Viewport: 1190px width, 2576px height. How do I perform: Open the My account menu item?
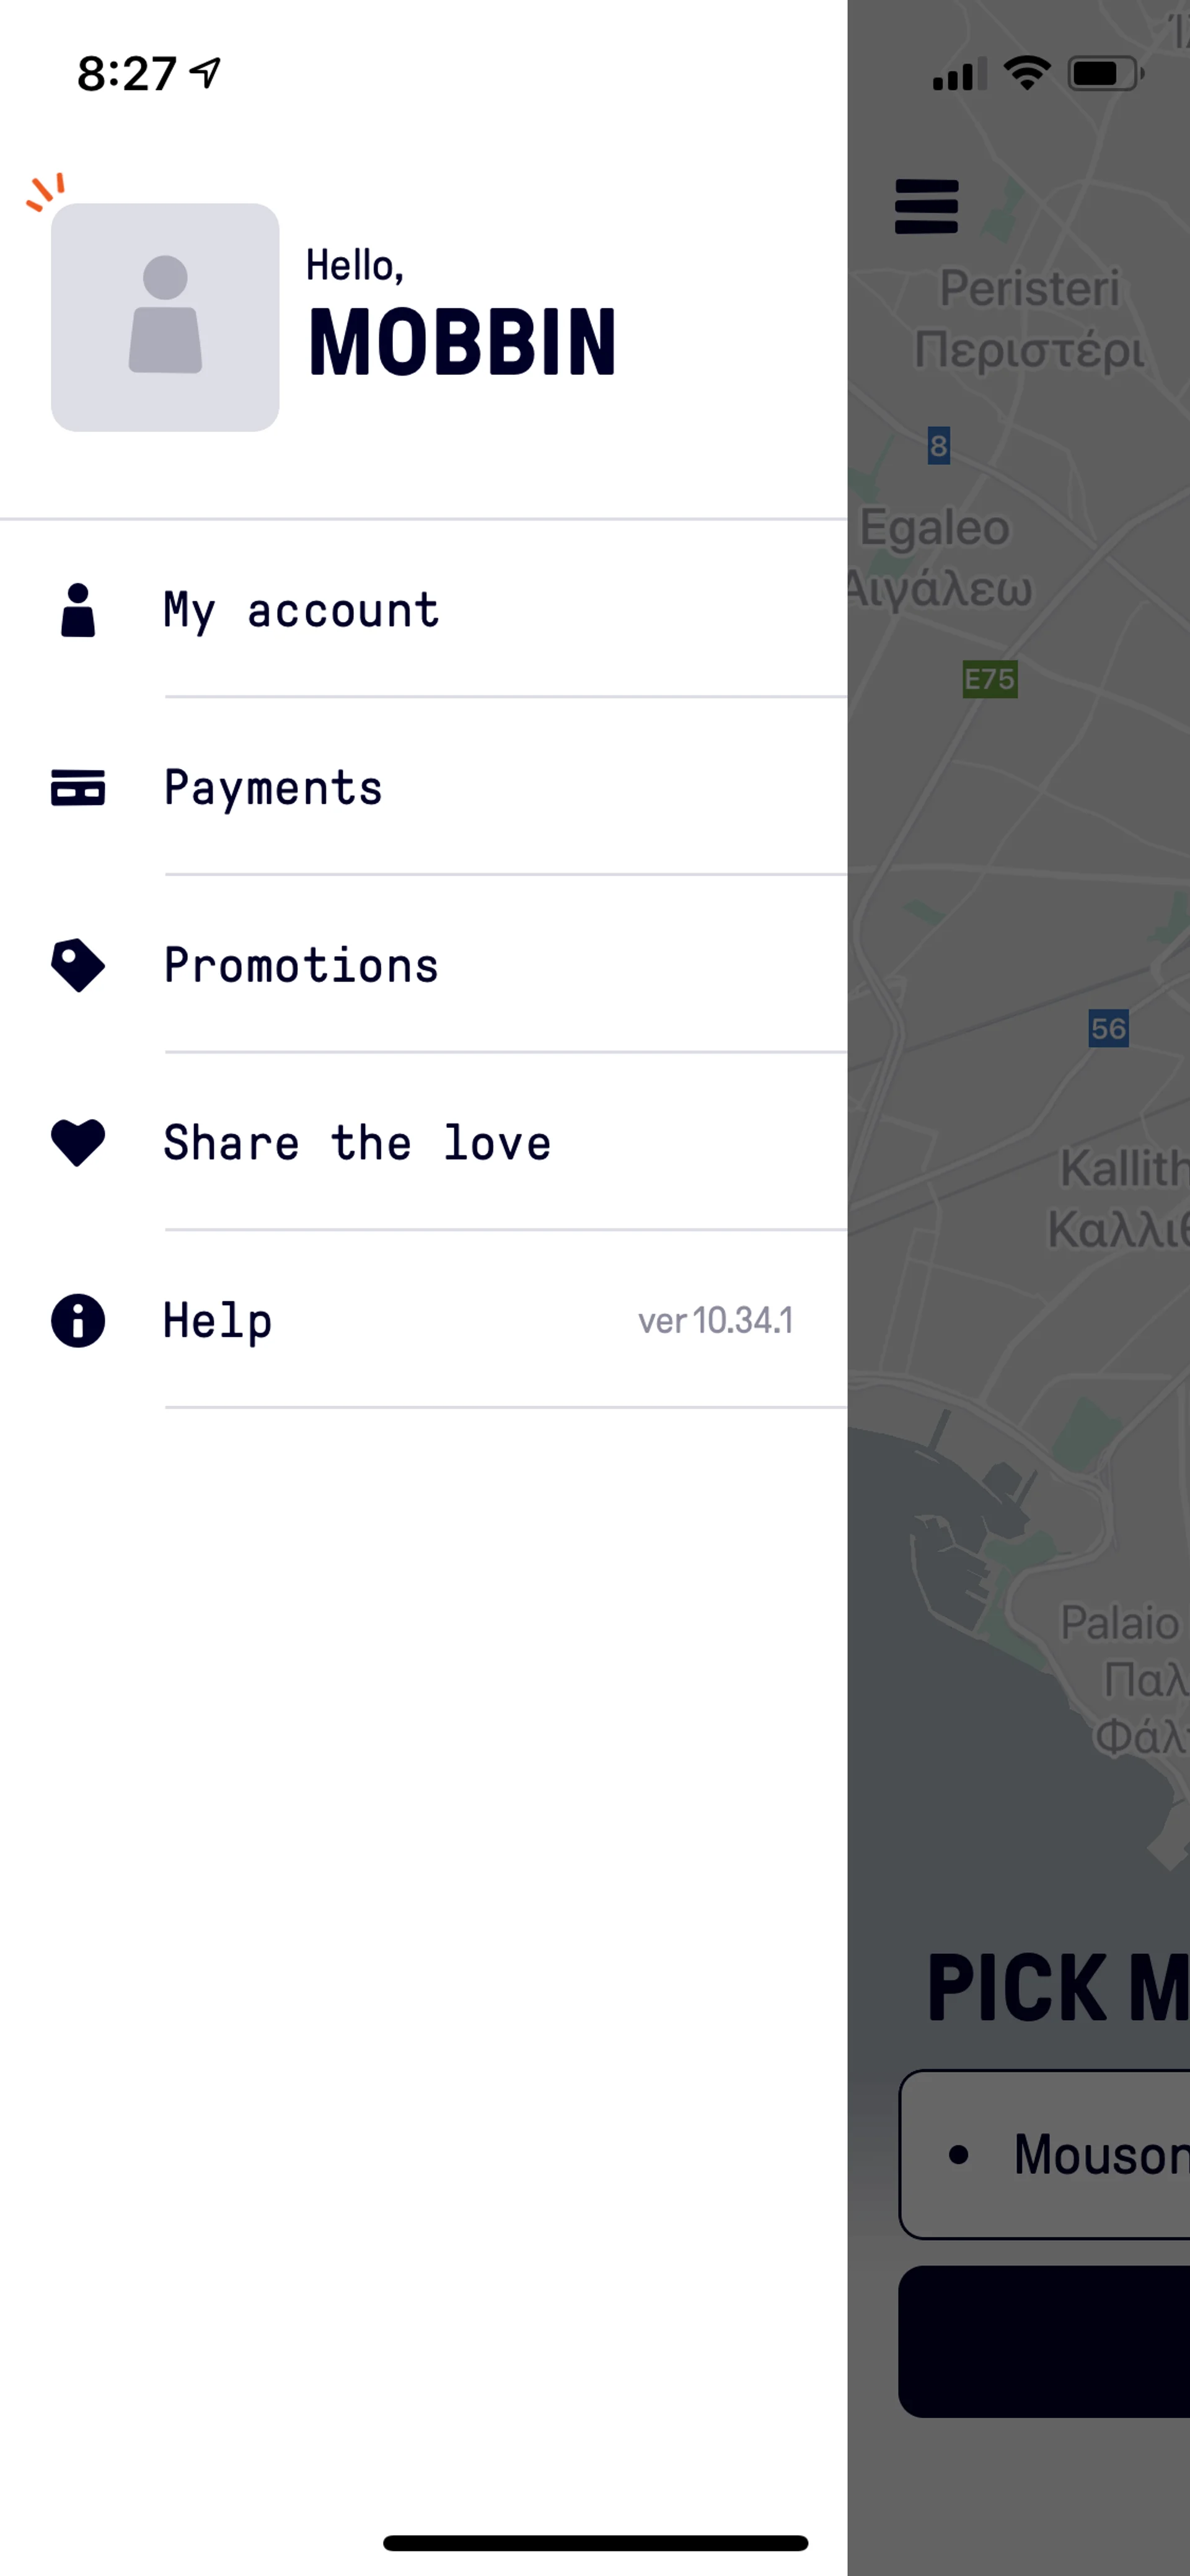pos(301,610)
